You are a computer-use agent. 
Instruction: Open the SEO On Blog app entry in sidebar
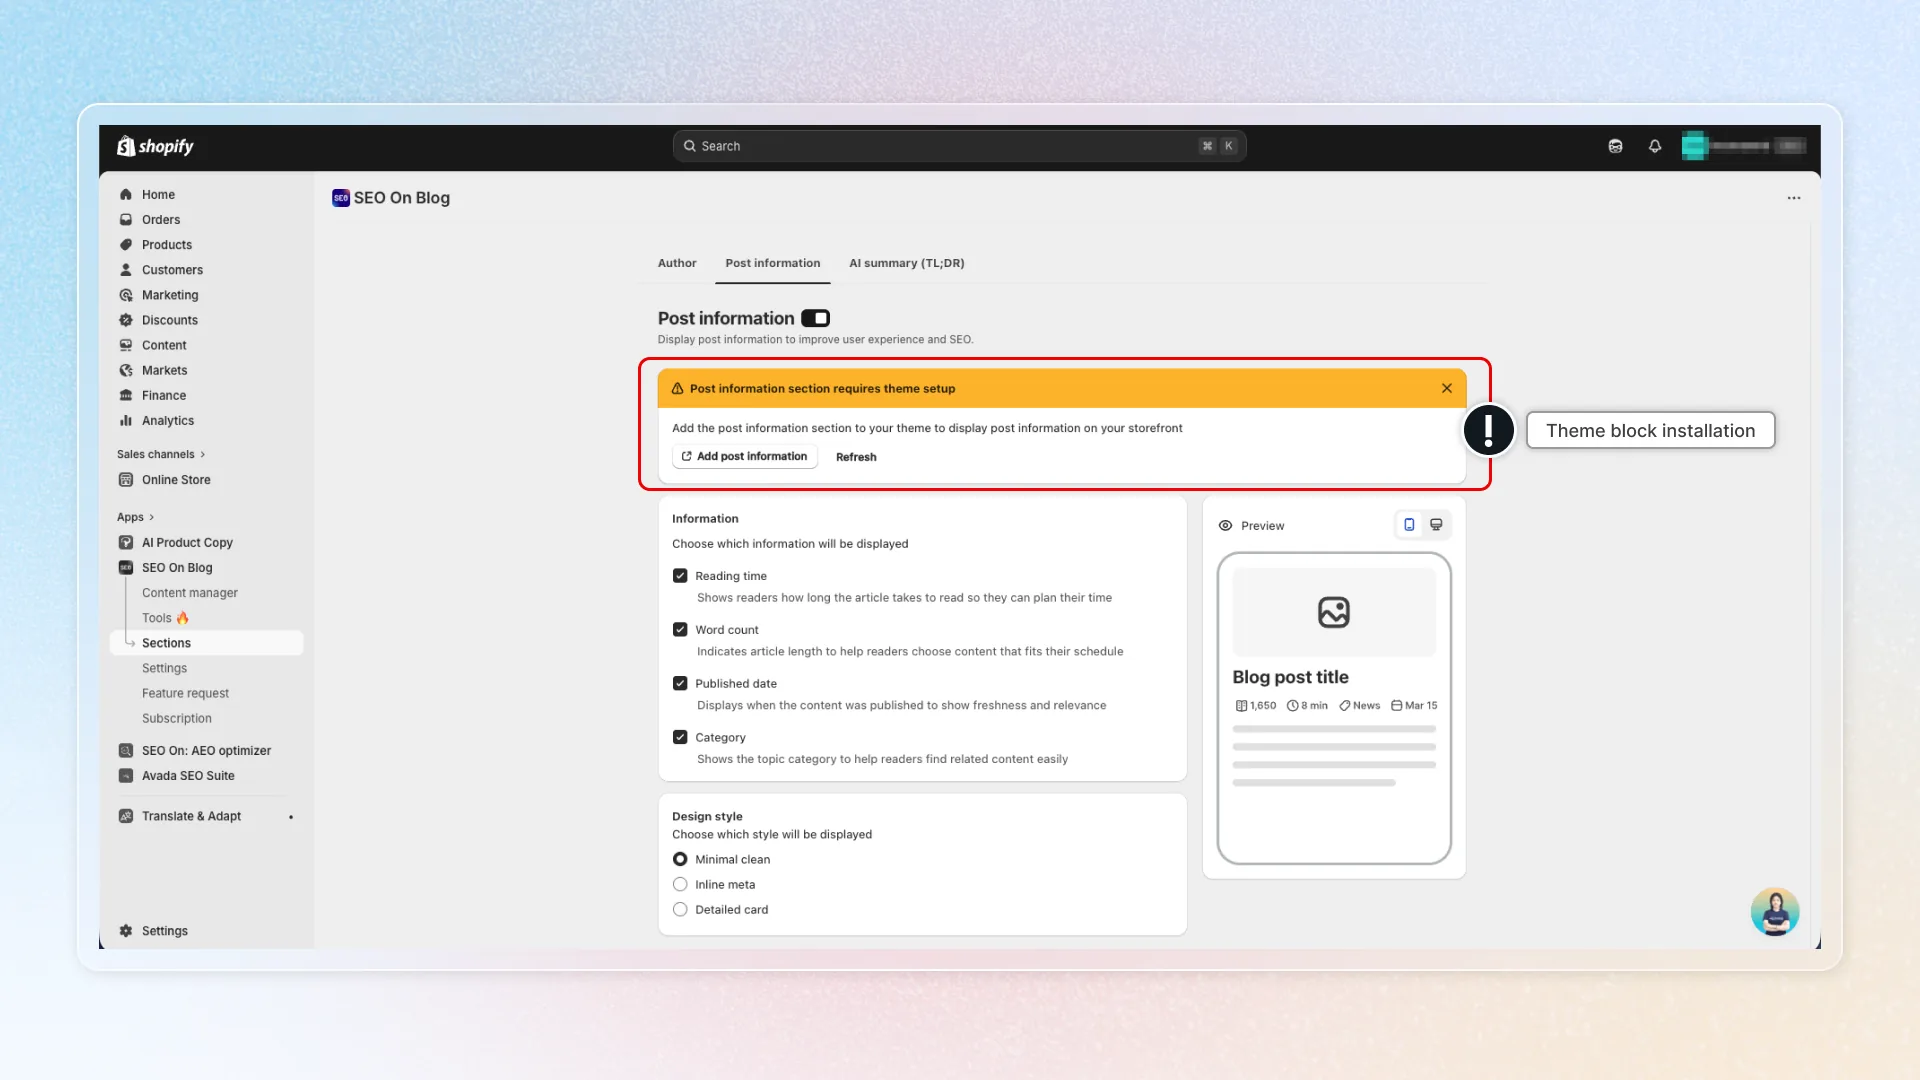[x=177, y=568]
